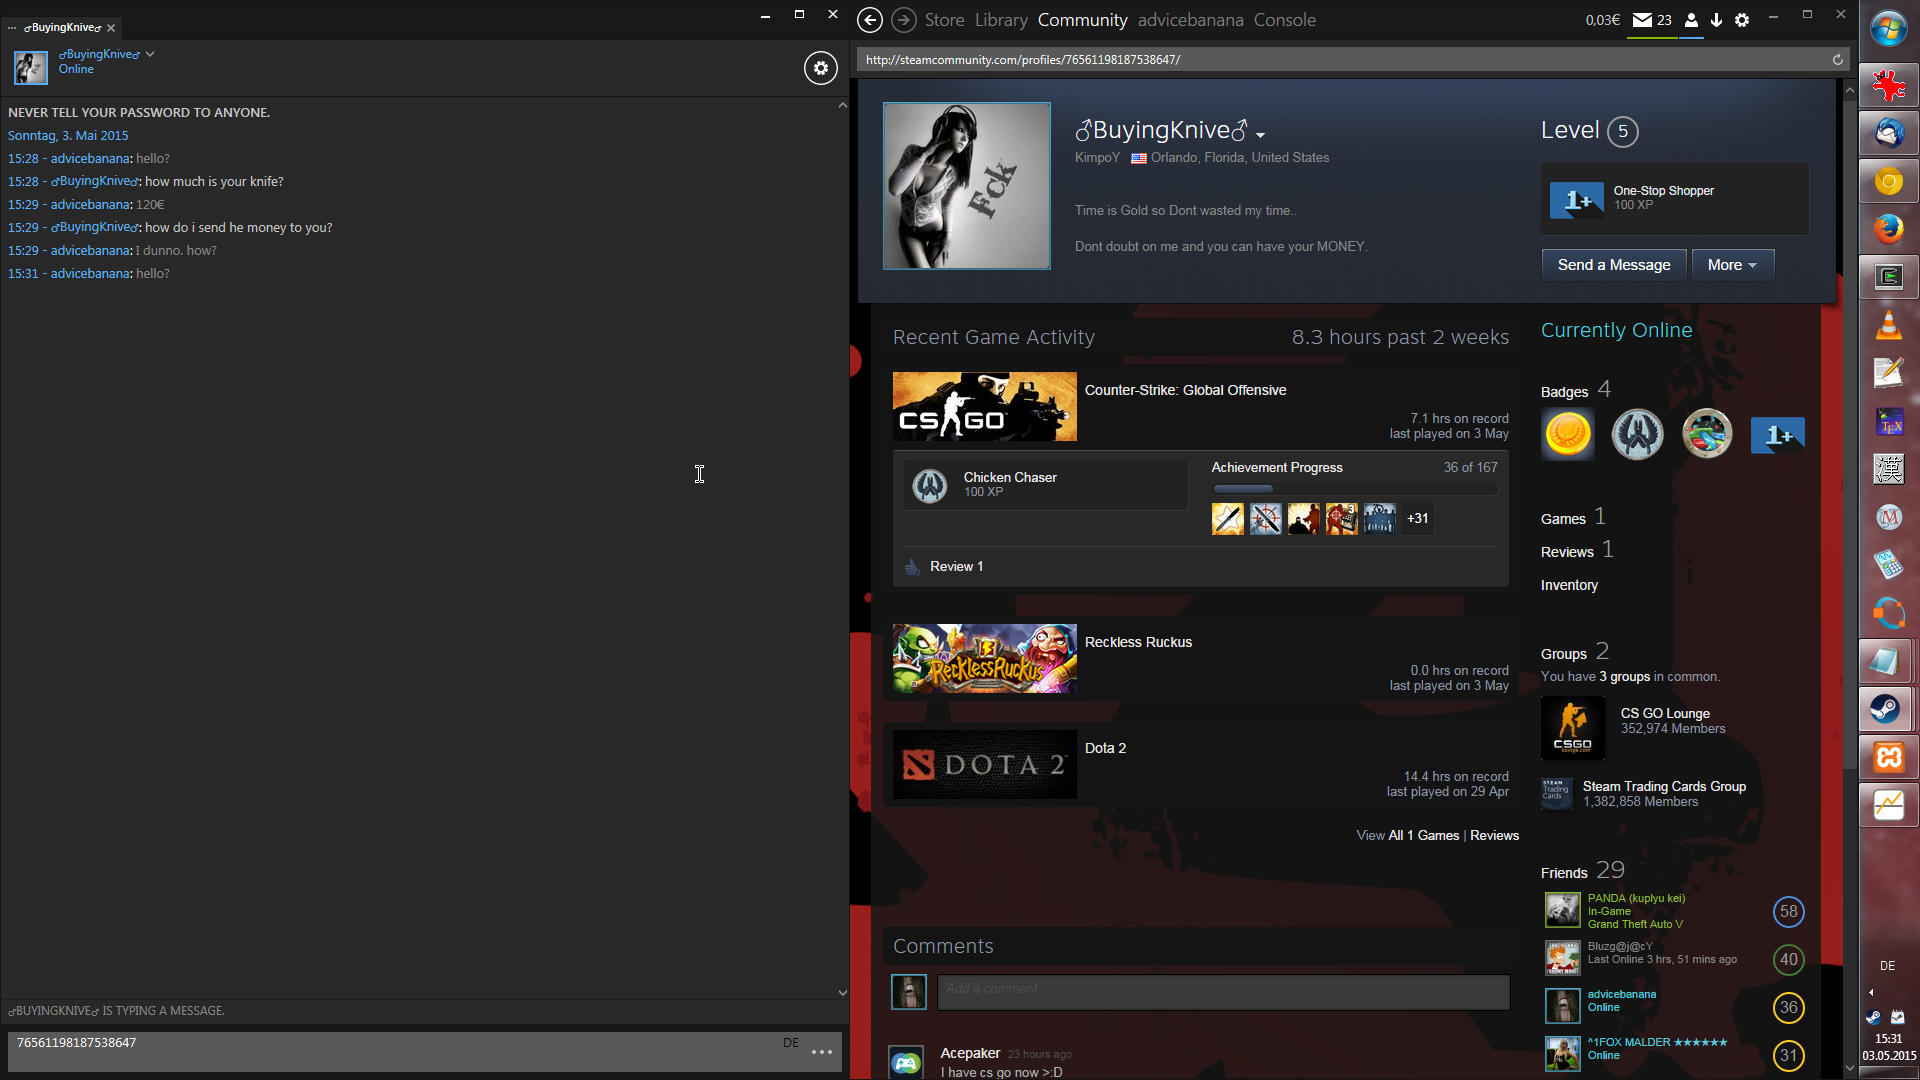Click the achievement progress bar
1920x1080 pixels.
click(x=1354, y=489)
